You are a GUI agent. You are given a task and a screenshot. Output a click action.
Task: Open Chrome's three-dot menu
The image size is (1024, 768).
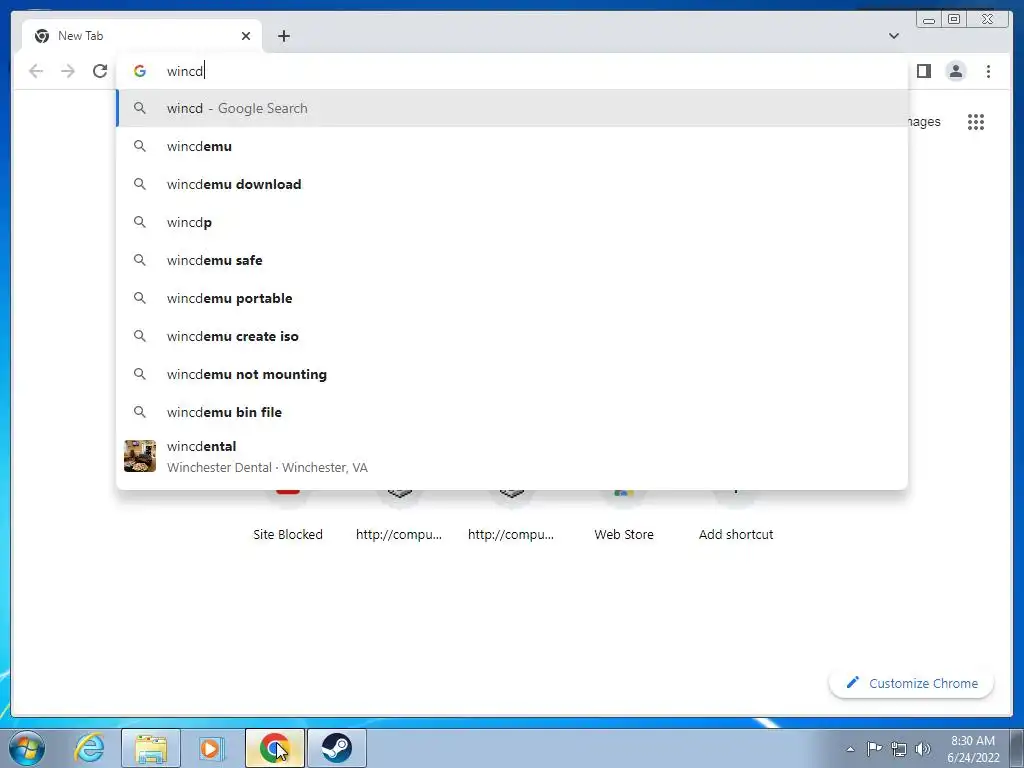point(988,71)
